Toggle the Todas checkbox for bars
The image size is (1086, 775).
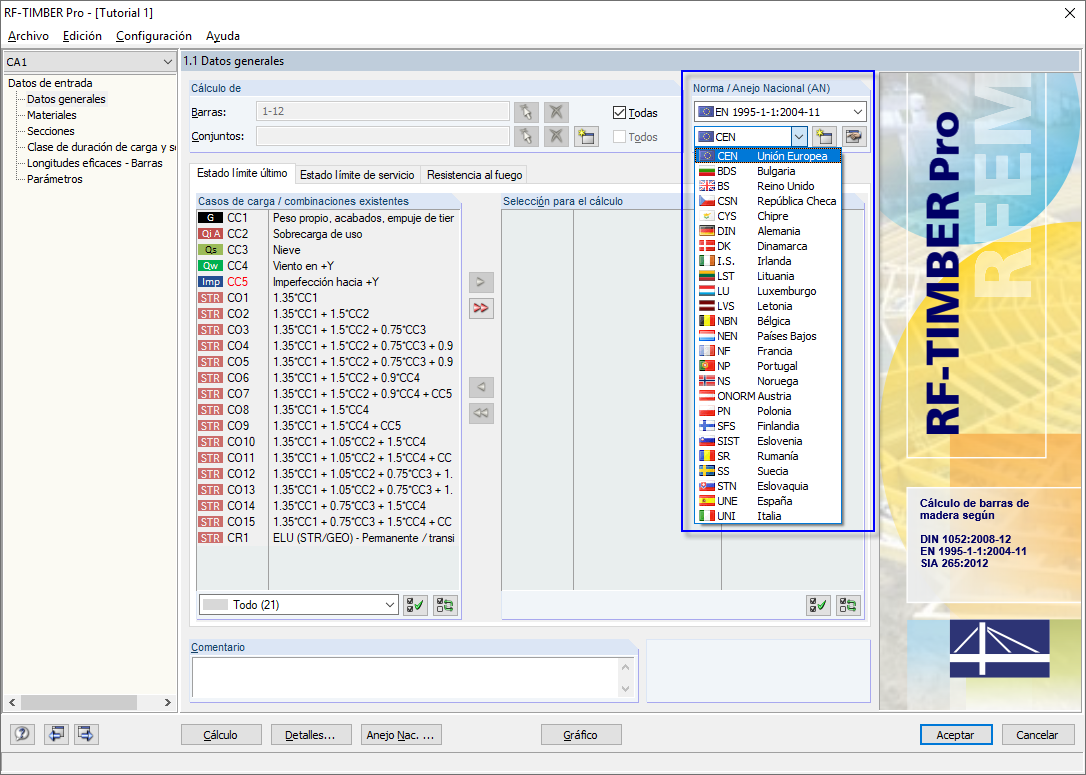point(619,112)
